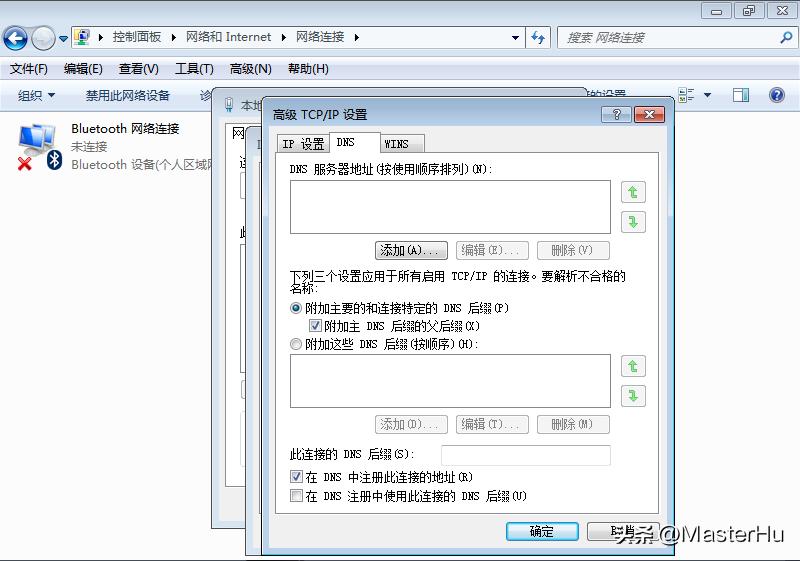Open the 高级(N) menu
This screenshot has height=561, width=800.
(251, 69)
